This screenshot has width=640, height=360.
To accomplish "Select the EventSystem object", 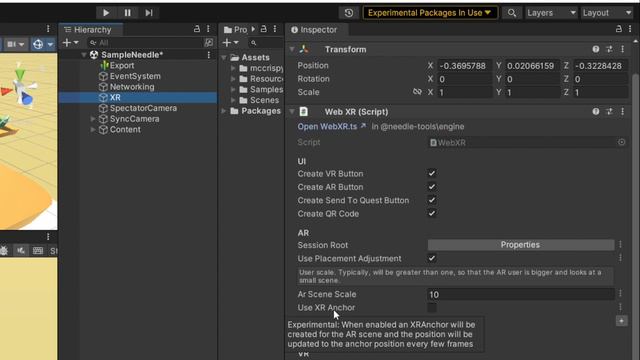I will (135, 76).
